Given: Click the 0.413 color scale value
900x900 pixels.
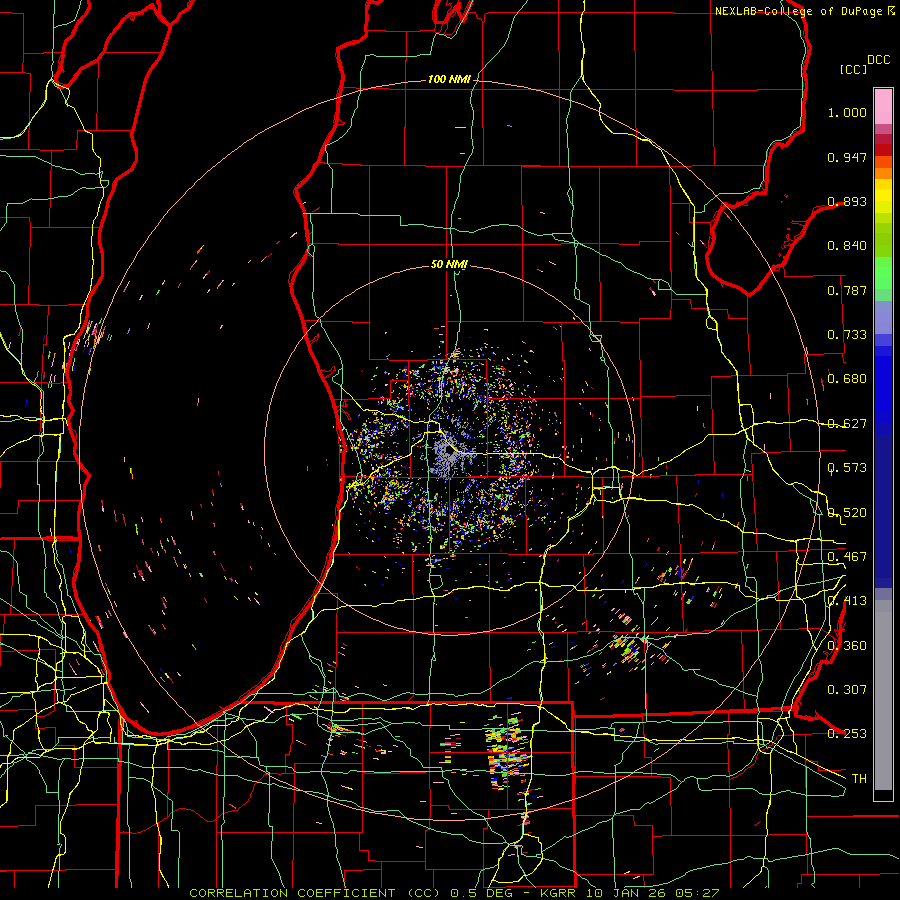Looking at the screenshot, I should [847, 601].
